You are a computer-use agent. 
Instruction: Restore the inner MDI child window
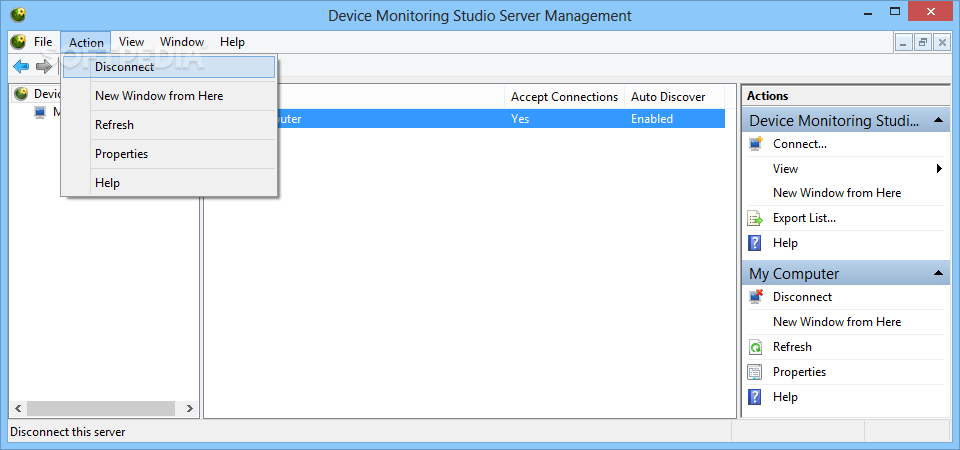(x=922, y=42)
